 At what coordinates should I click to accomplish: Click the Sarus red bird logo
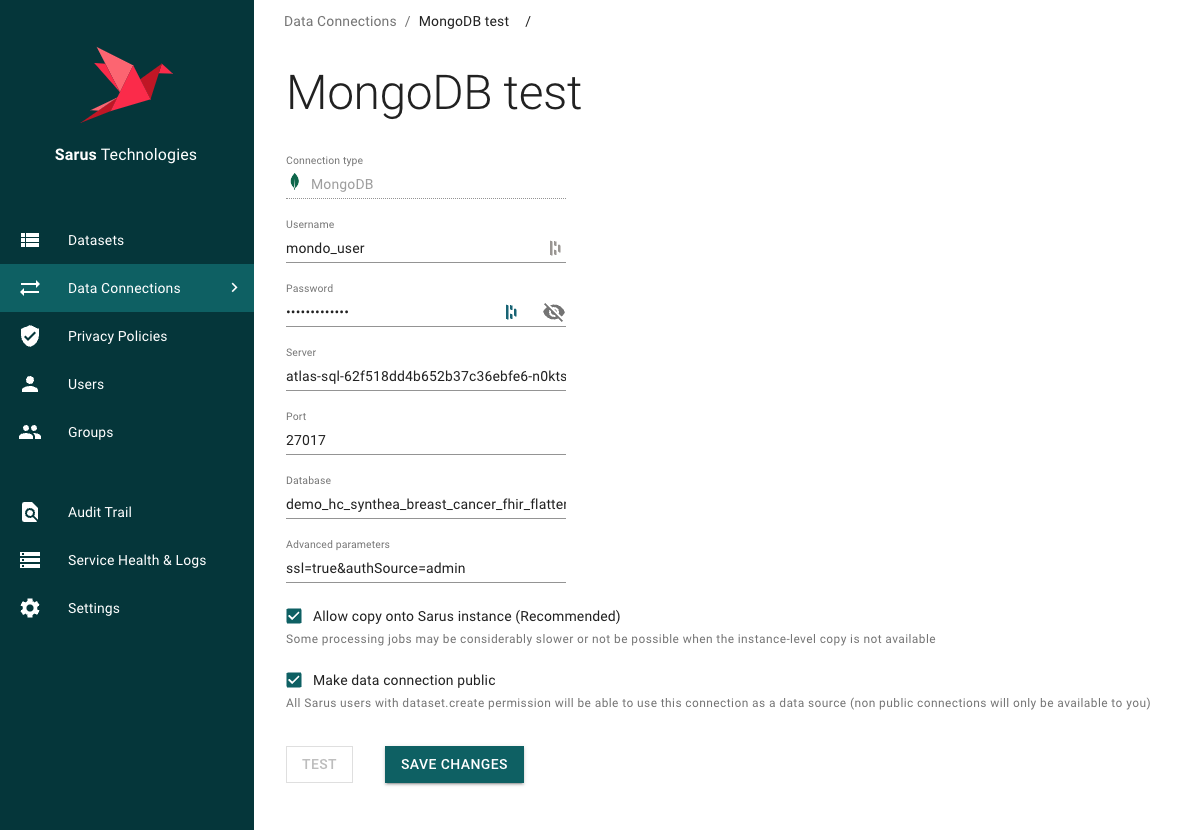[126, 84]
